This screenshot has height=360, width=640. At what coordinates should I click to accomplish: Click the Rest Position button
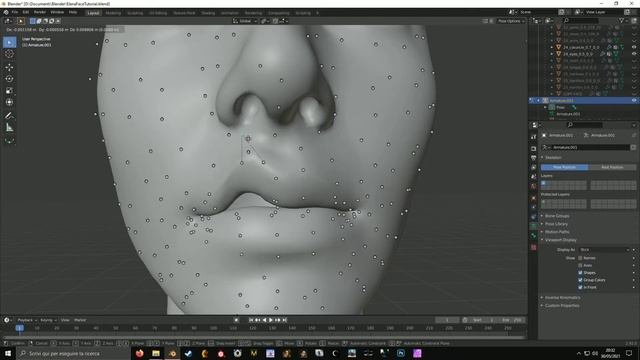point(612,167)
